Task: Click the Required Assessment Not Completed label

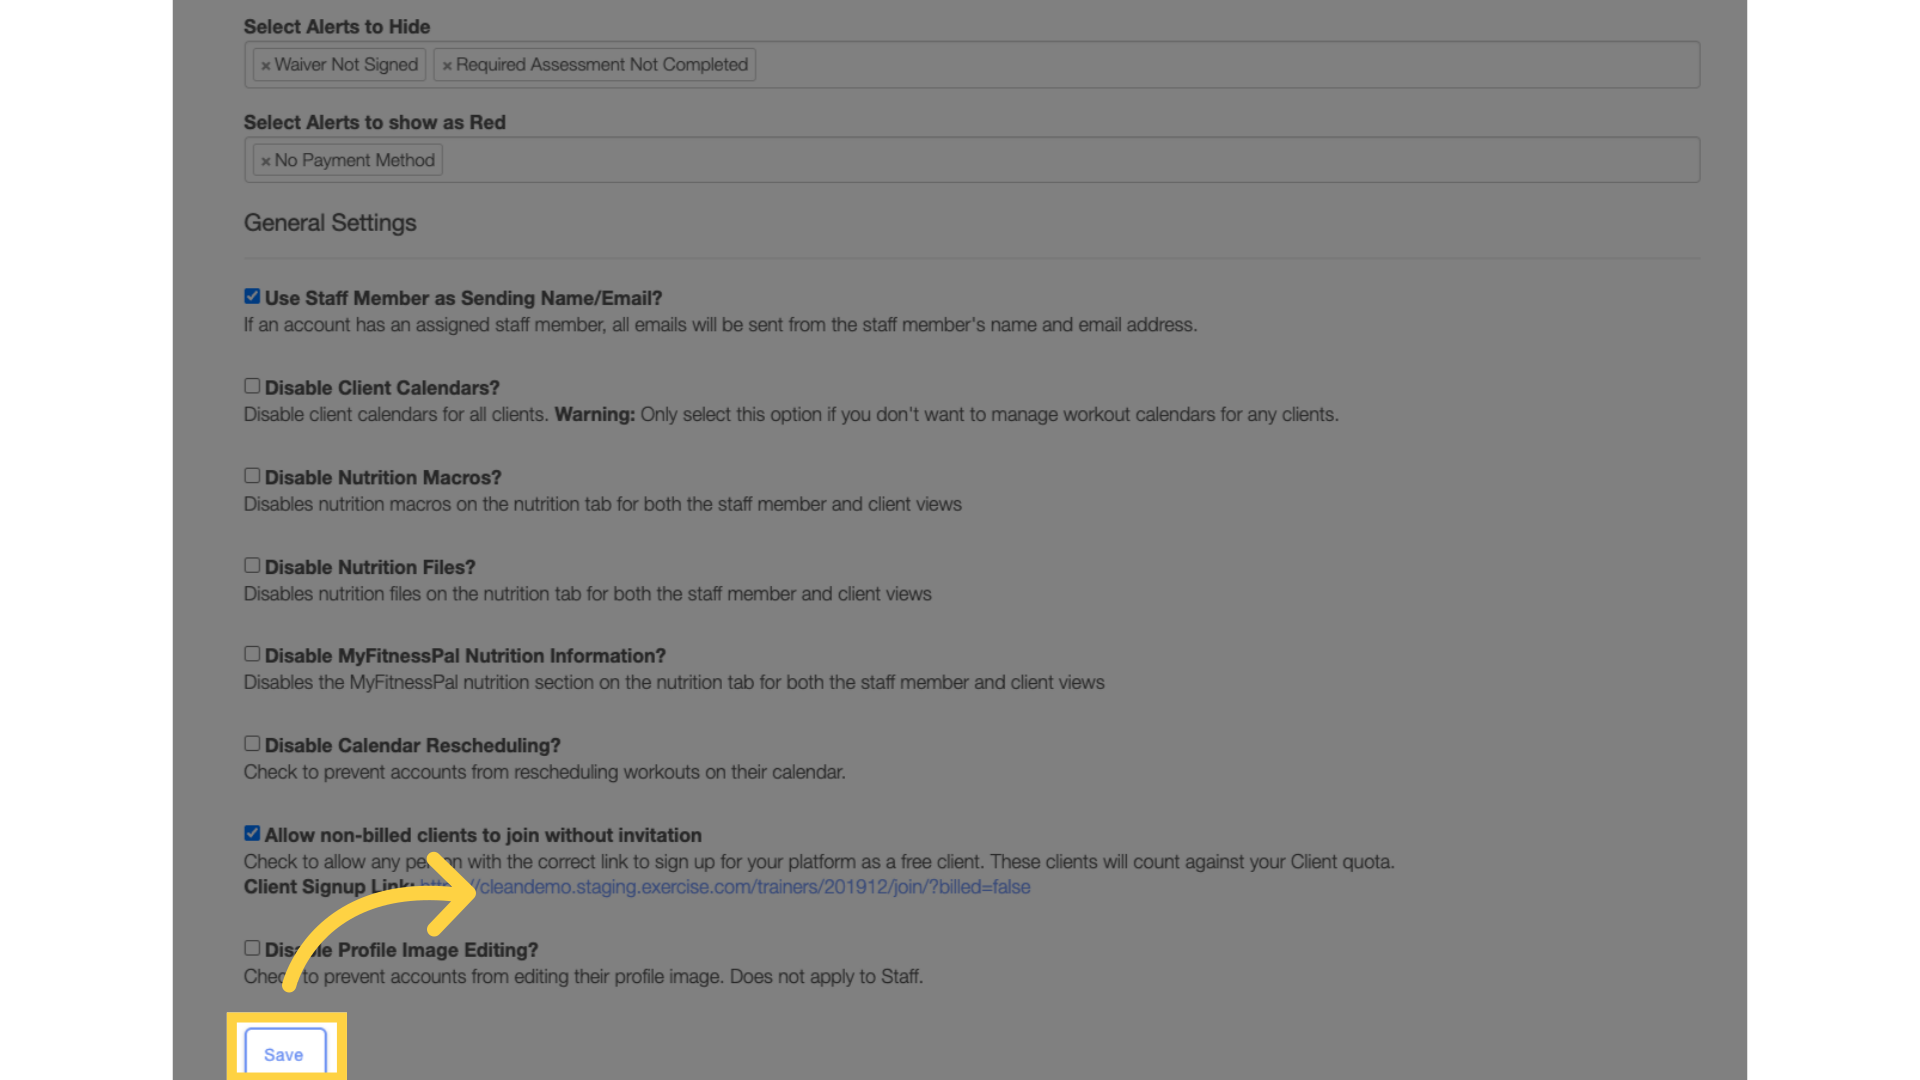Action: click(602, 65)
